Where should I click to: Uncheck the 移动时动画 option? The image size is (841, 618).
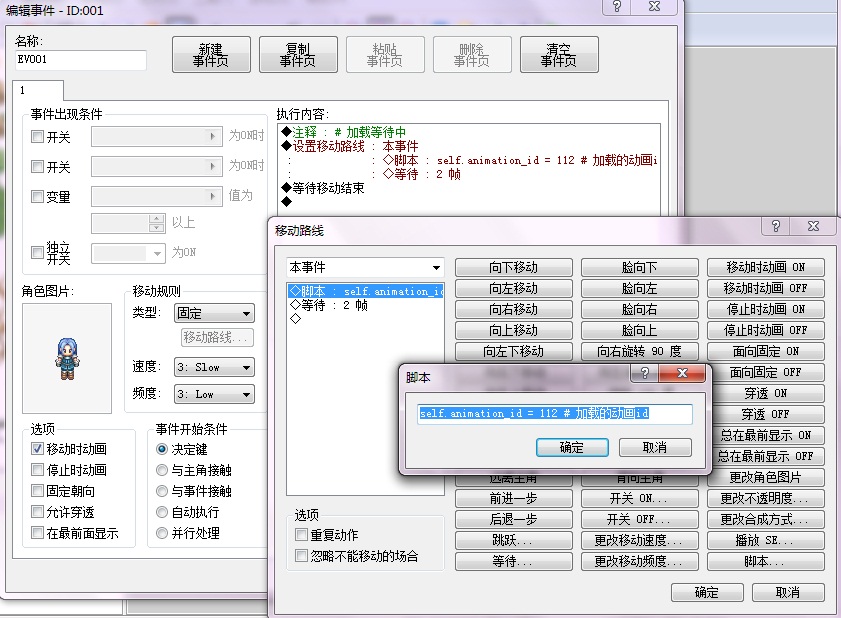[37, 448]
